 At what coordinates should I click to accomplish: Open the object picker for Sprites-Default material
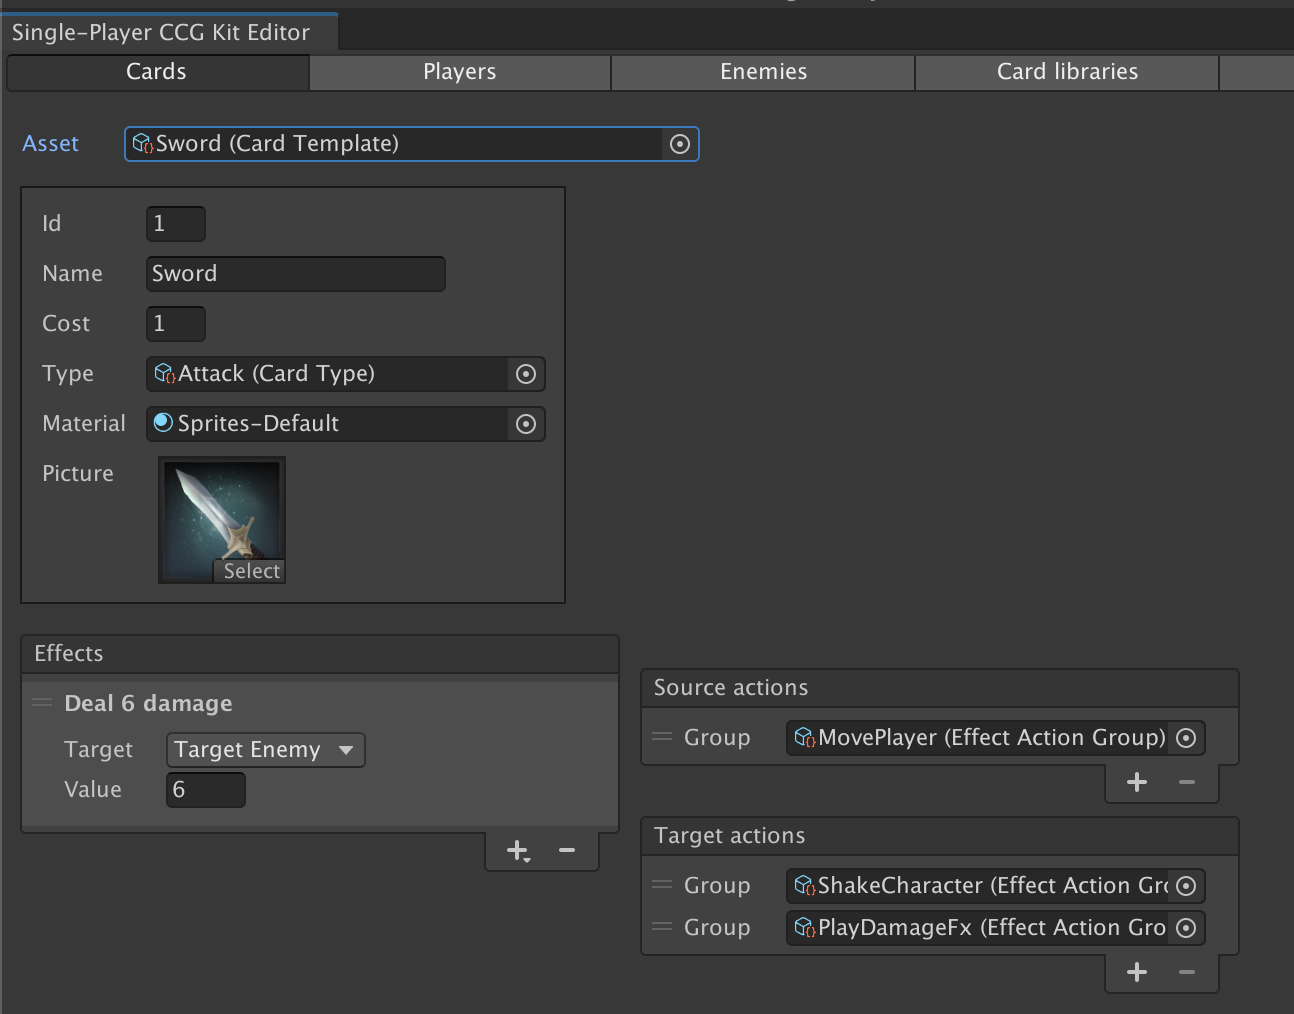526,424
